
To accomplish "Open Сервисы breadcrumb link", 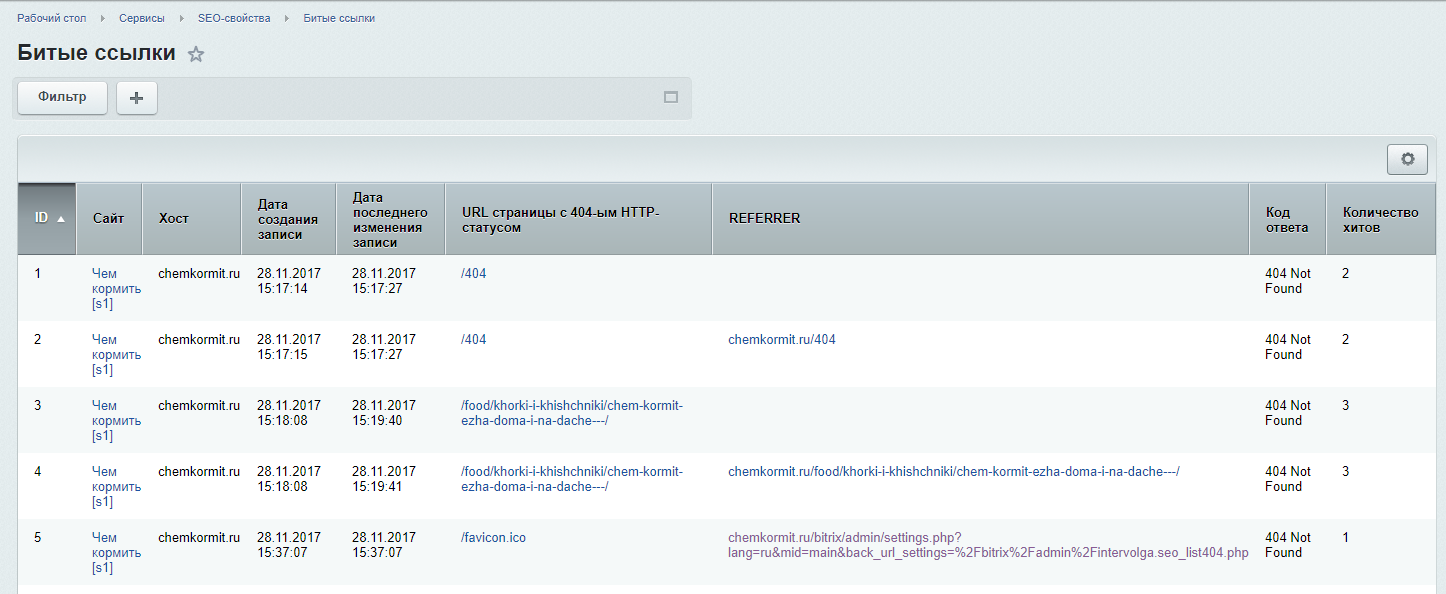I will click(141, 18).
